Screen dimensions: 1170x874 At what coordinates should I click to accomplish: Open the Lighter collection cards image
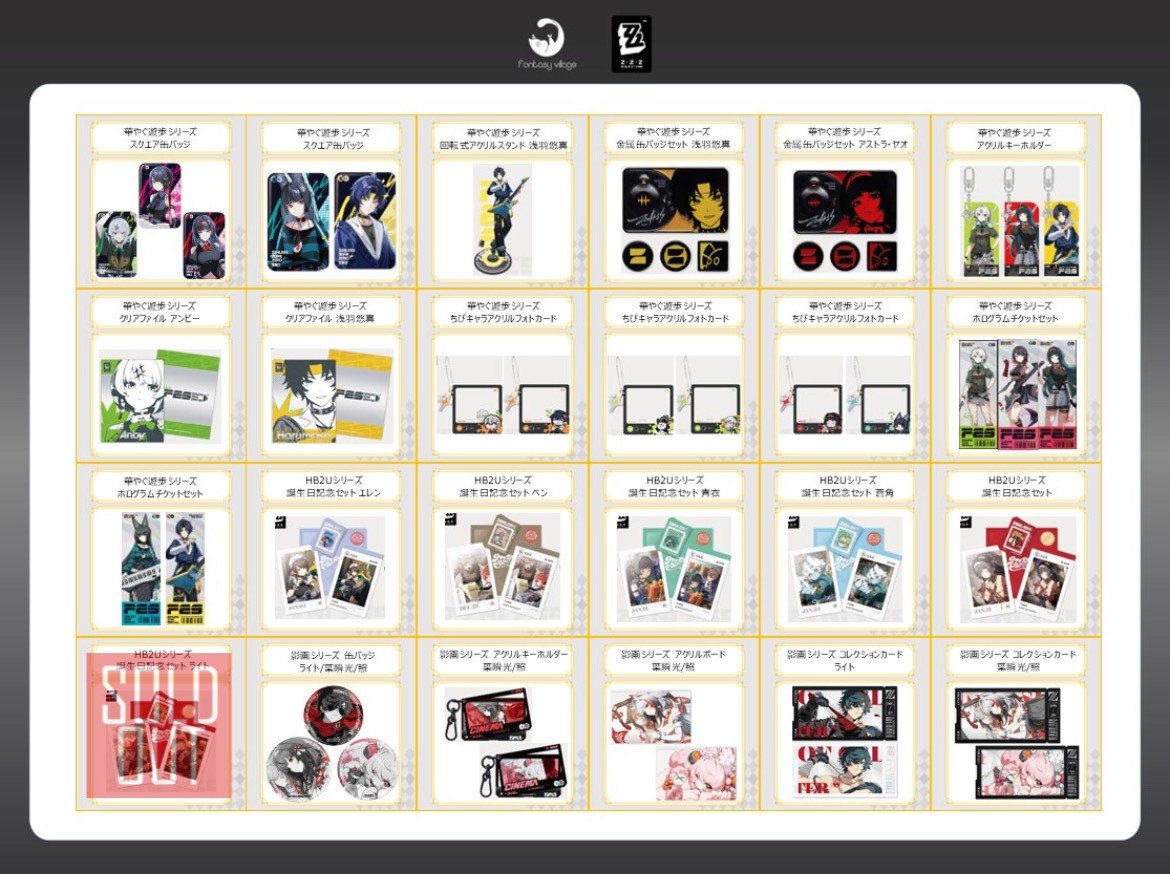(x=845, y=743)
